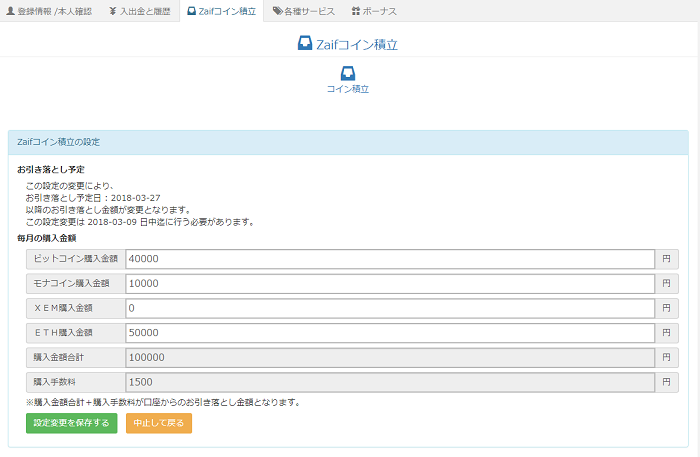Click the tag icon on 各種サービス tab
This screenshot has height=457, width=700.
tap(277, 11)
